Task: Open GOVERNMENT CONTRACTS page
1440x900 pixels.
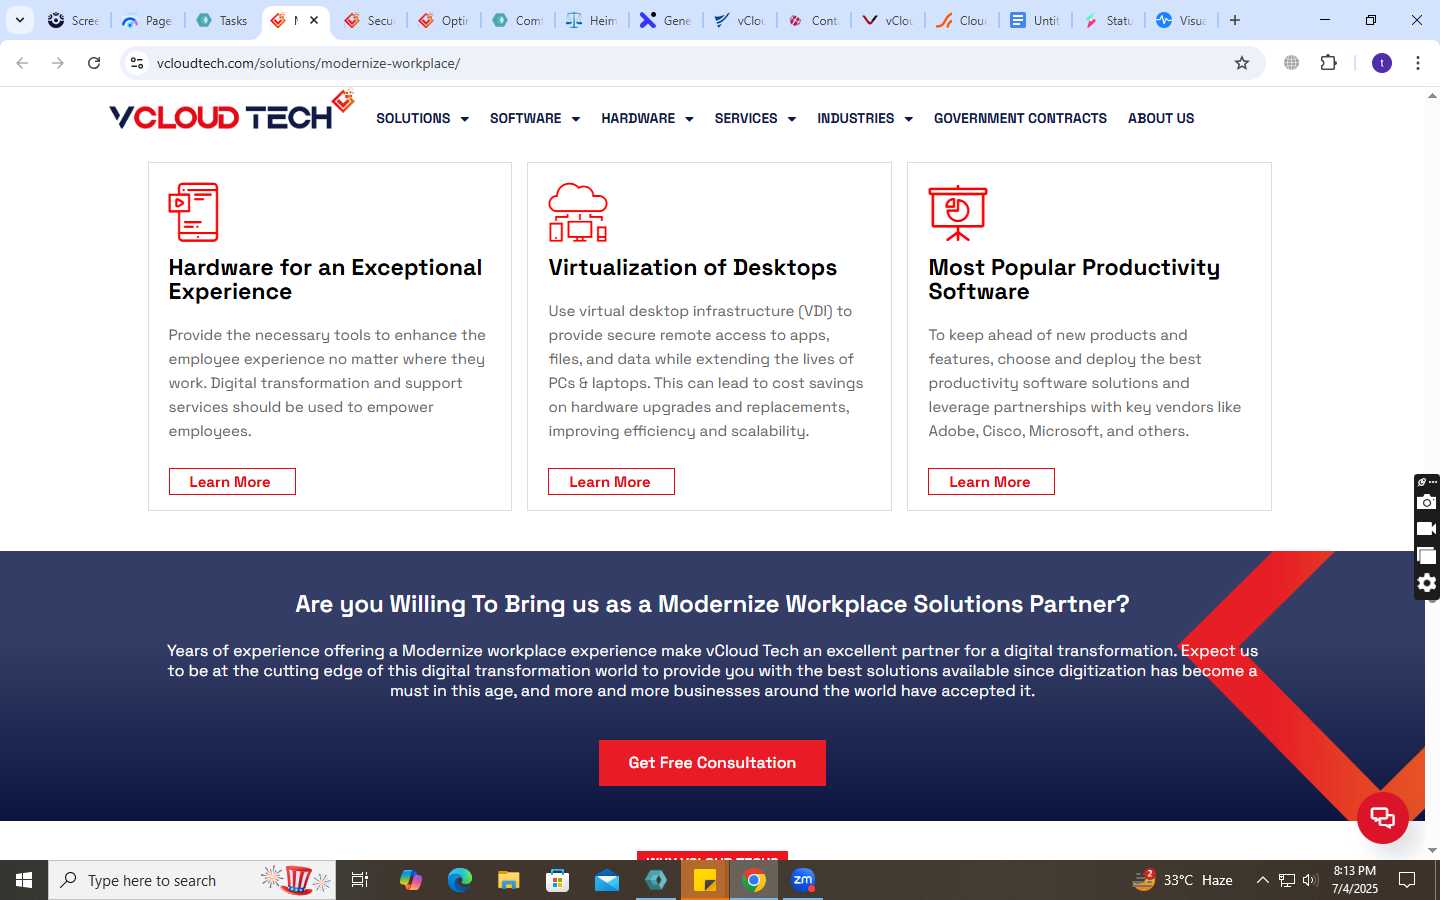Action: coord(1020,118)
